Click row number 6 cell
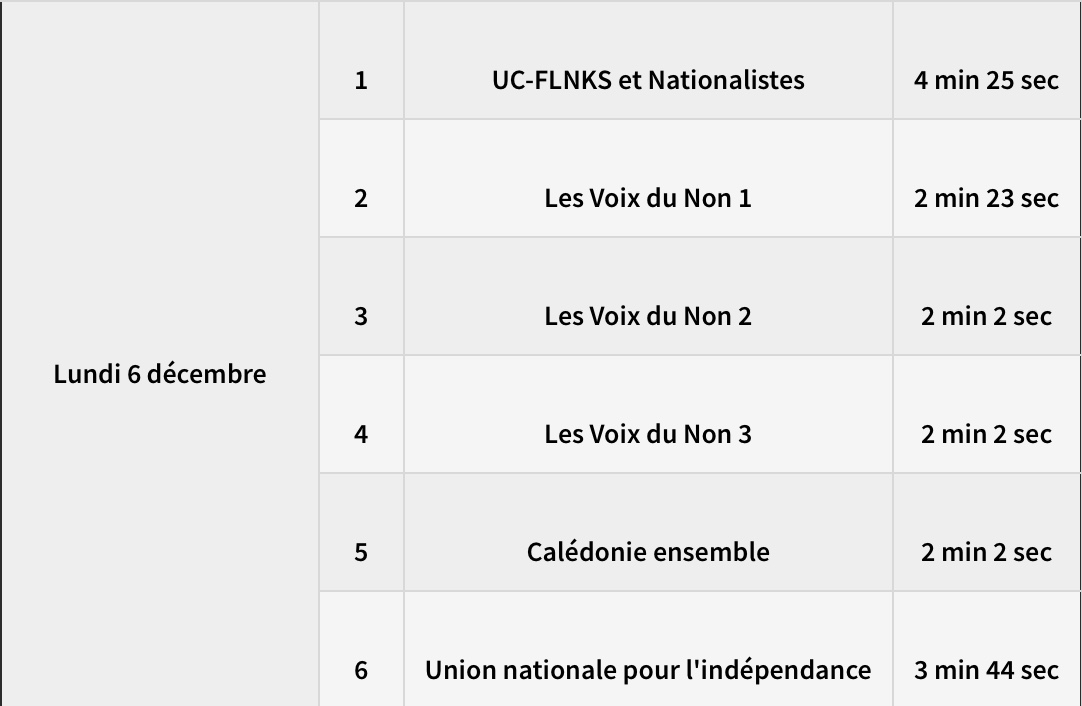Screen dimensions: 1082x706 [361, 671]
